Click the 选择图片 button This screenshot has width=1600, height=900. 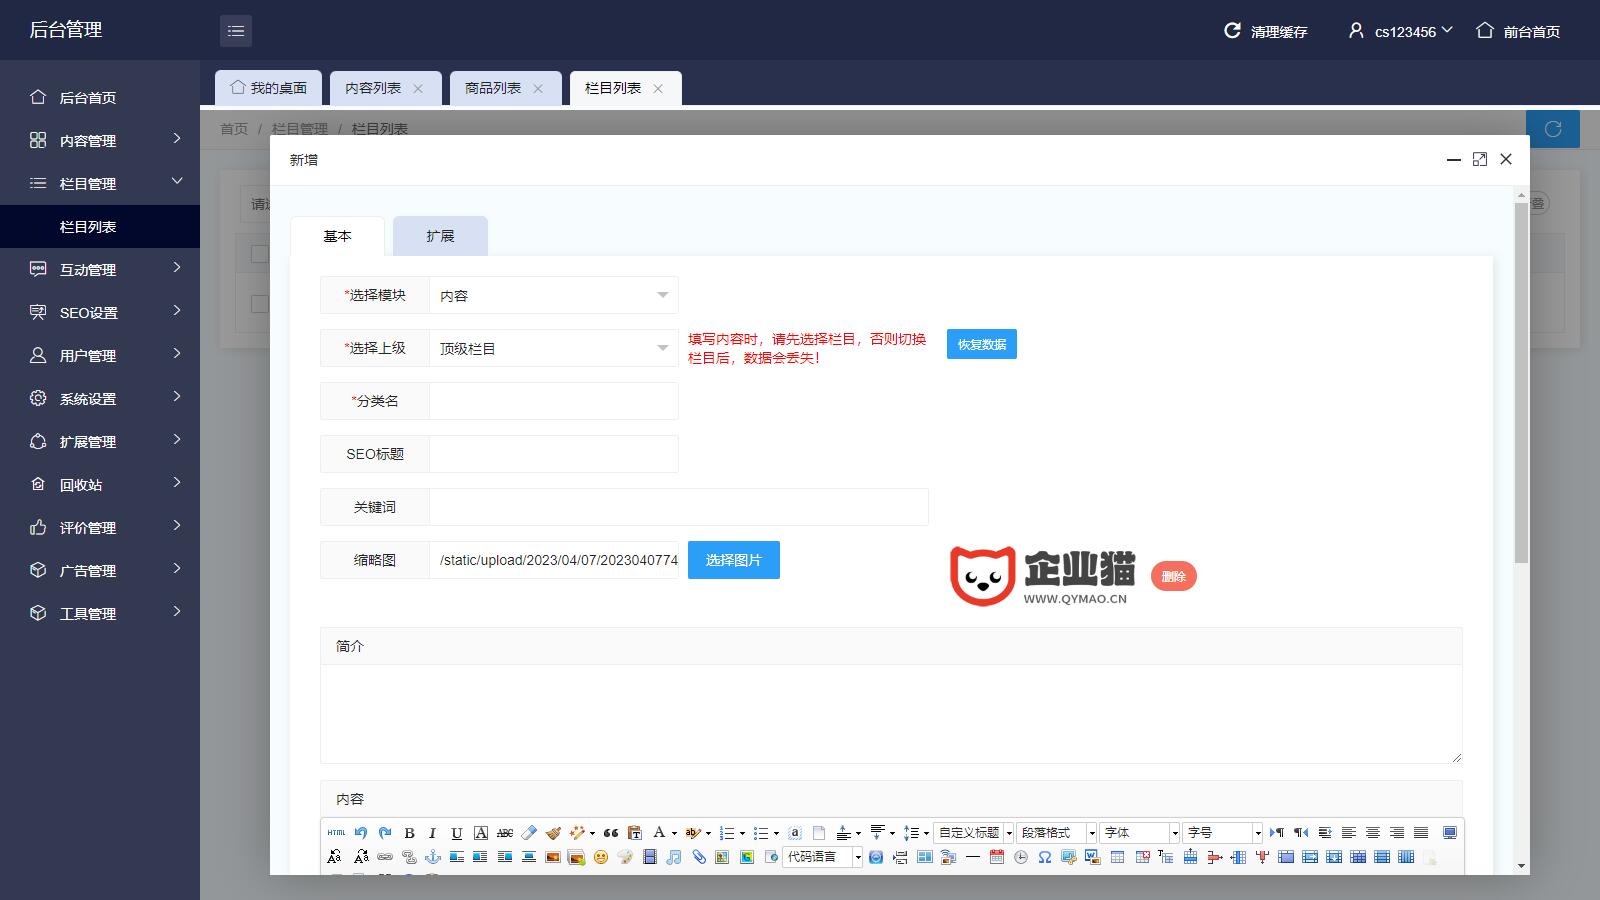click(x=733, y=560)
